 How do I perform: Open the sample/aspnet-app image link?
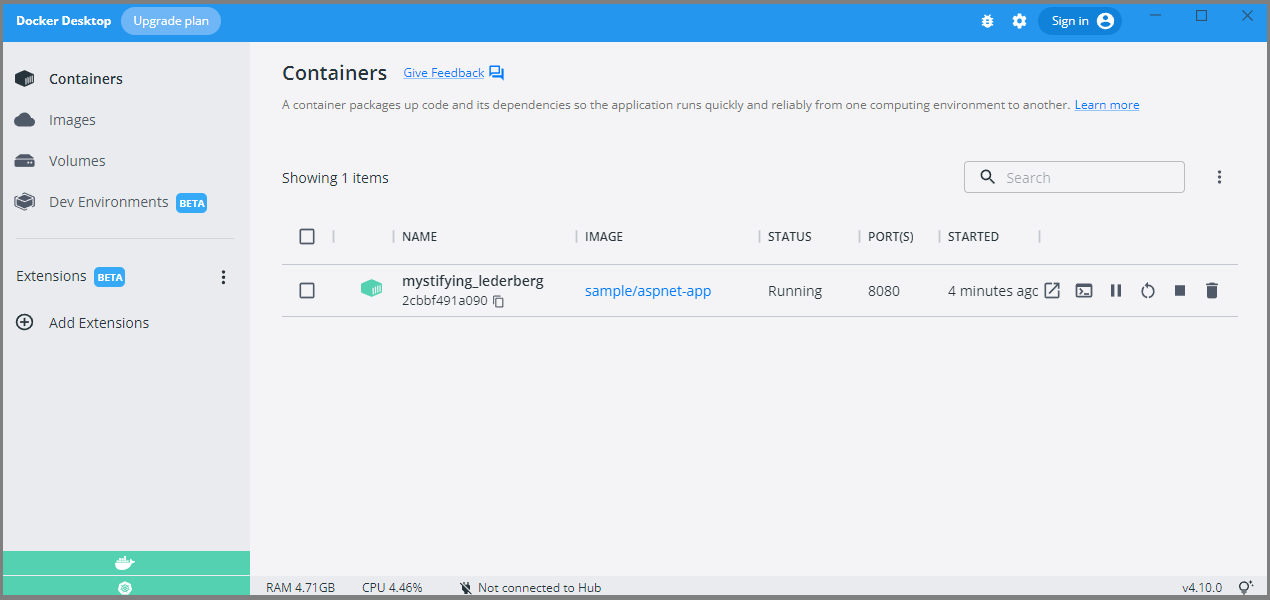coord(648,291)
